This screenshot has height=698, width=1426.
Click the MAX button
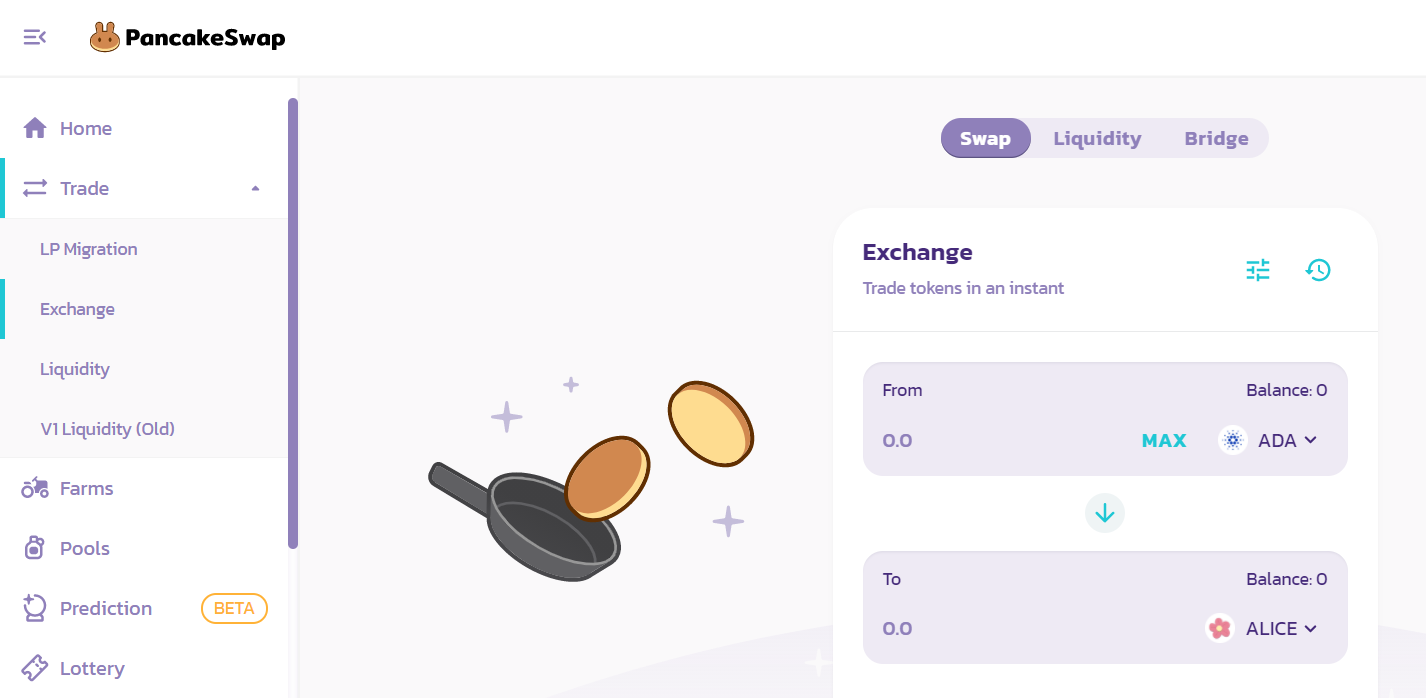1164,440
